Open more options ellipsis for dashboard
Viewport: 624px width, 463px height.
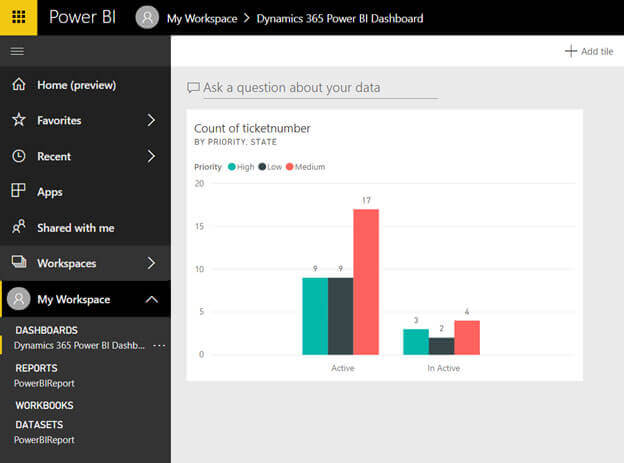(x=159, y=346)
